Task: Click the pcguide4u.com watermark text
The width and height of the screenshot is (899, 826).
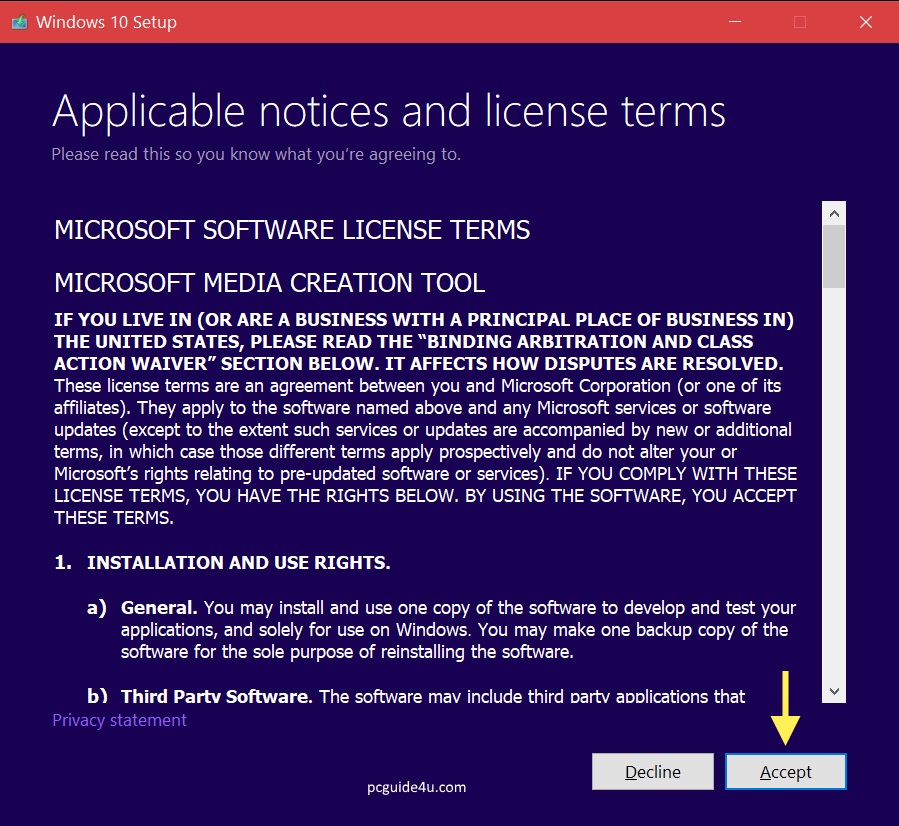Action: click(416, 787)
